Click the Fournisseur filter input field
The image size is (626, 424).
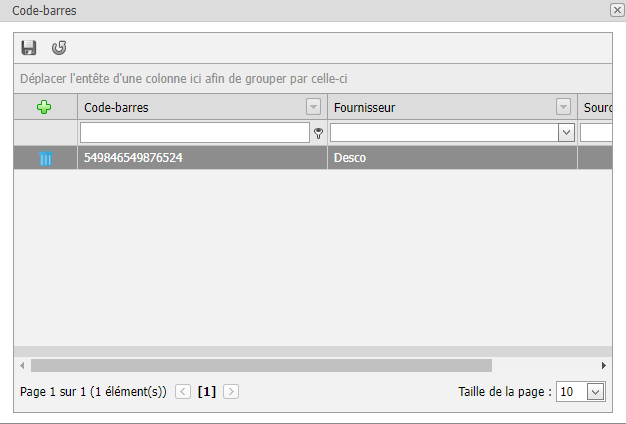pos(444,133)
